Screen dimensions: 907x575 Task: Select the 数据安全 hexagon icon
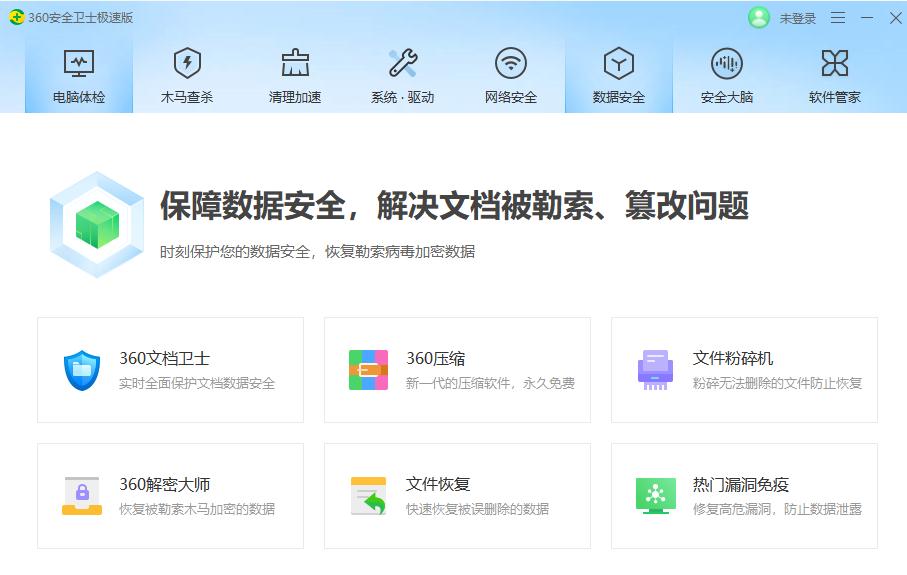point(619,63)
